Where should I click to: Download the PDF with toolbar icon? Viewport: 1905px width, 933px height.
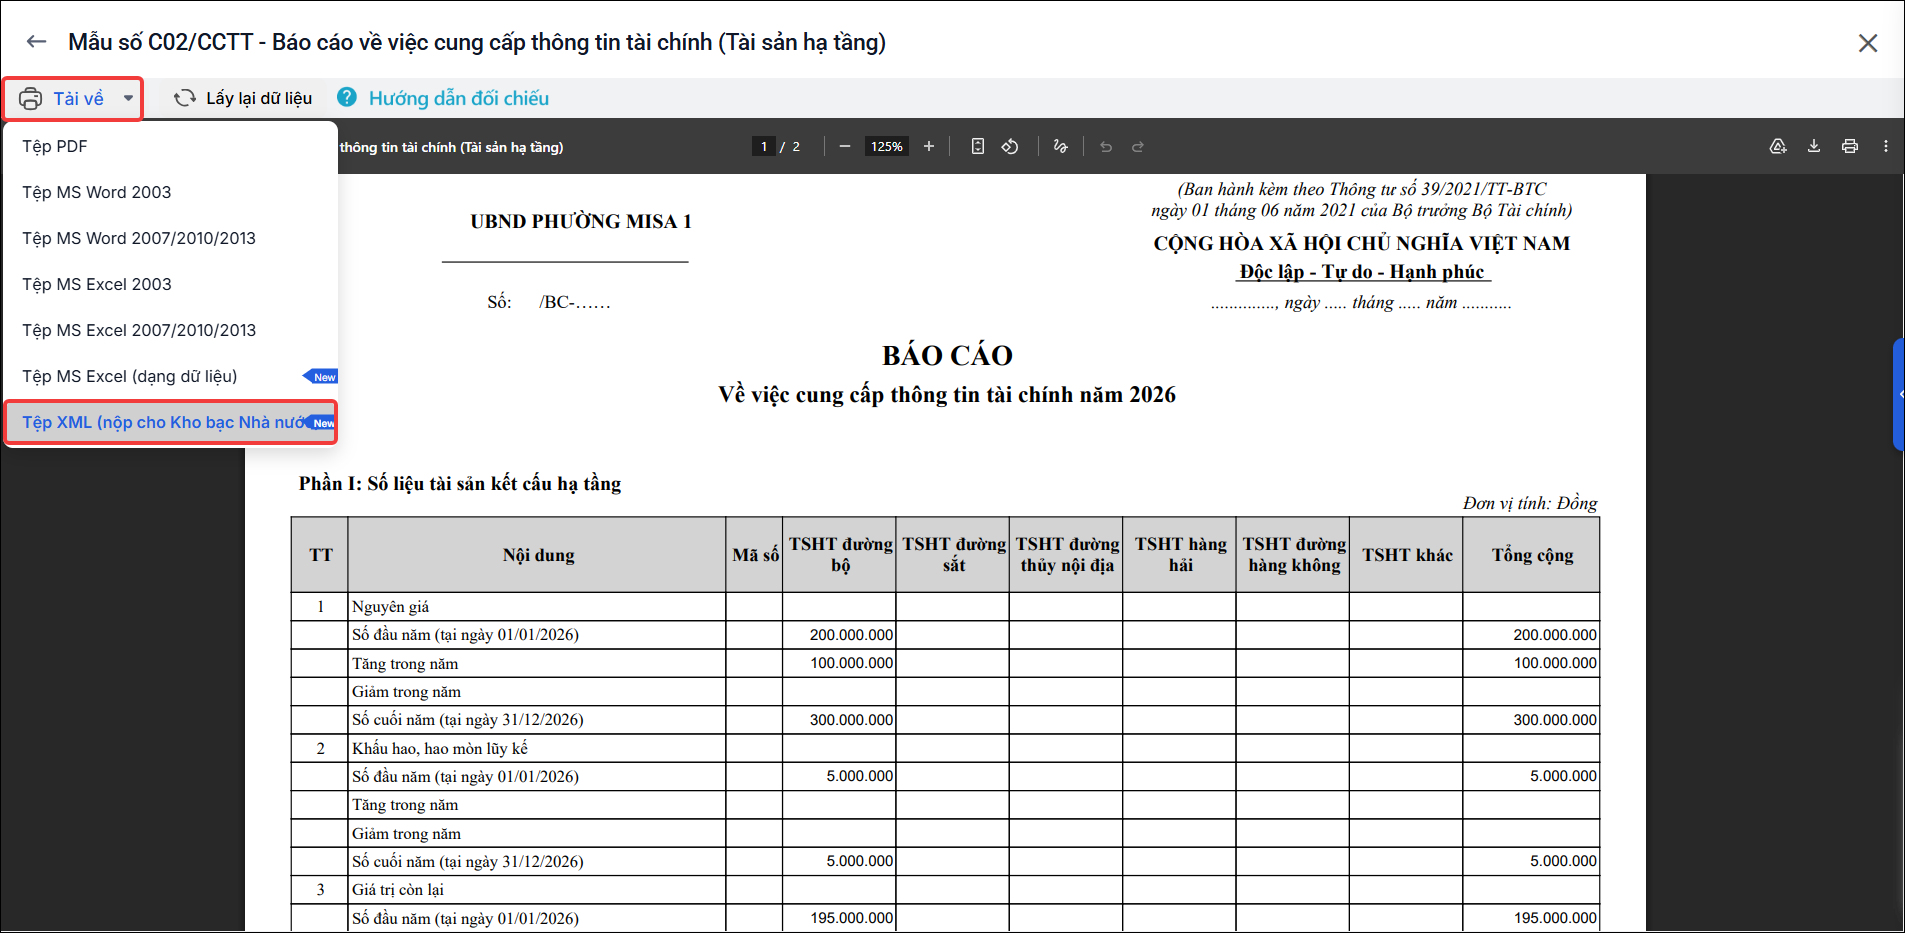pos(1814,146)
